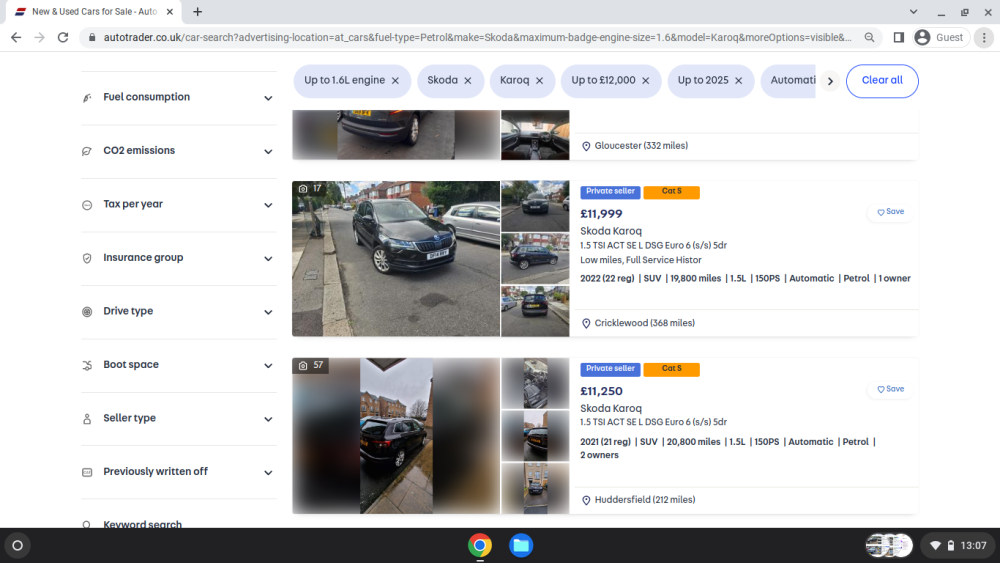Image resolution: width=1000 pixels, height=563 pixels.
Task: Remove the Karoq filter chip
Action: (540, 81)
